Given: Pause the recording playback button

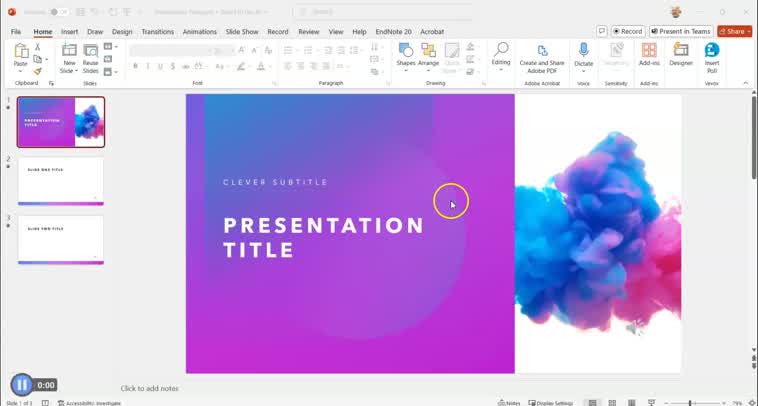Looking at the screenshot, I should click(x=22, y=385).
